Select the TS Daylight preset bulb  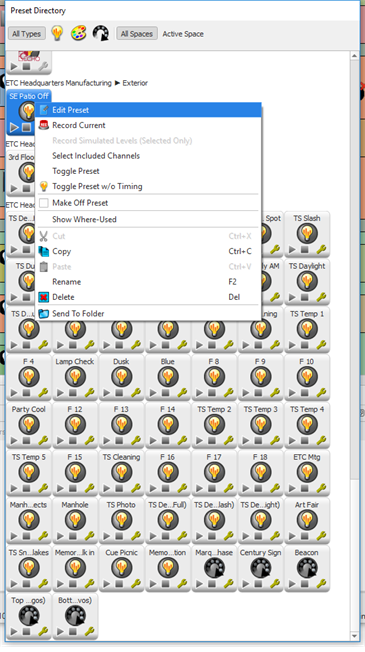pyautogui.click(x=307, y=281)
